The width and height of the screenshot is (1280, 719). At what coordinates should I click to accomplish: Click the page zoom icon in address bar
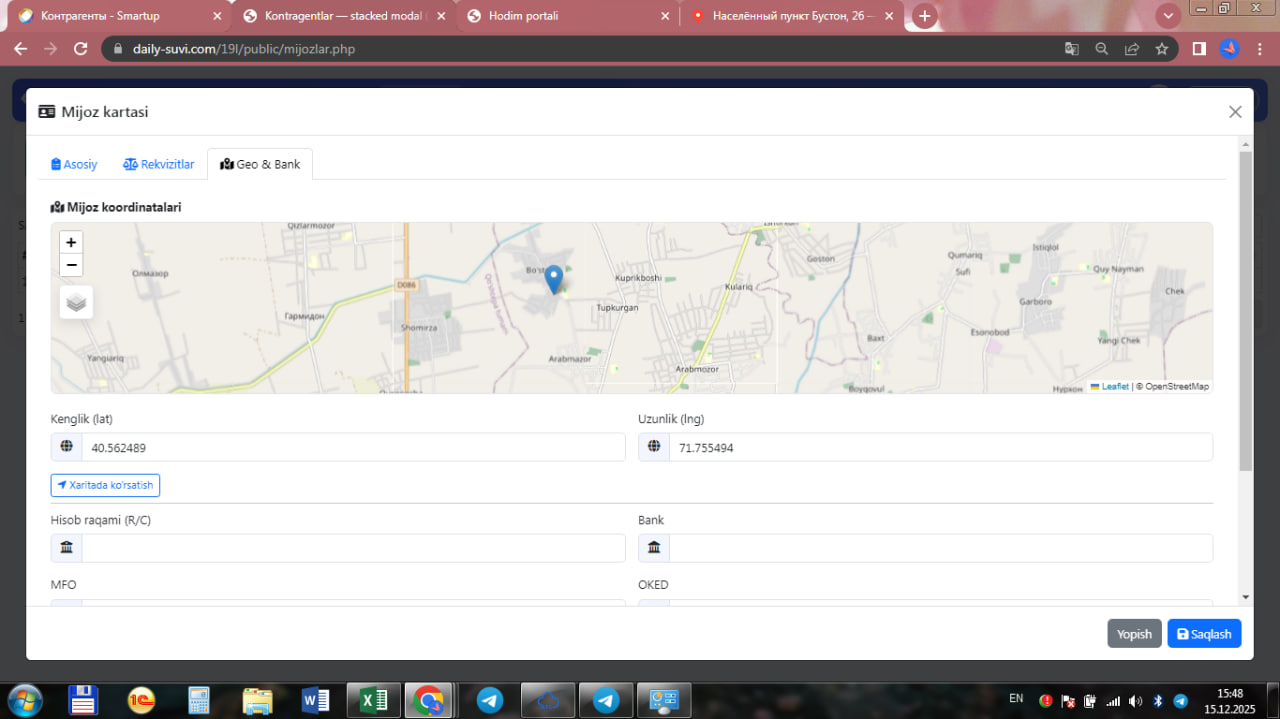click(1101, 48)
